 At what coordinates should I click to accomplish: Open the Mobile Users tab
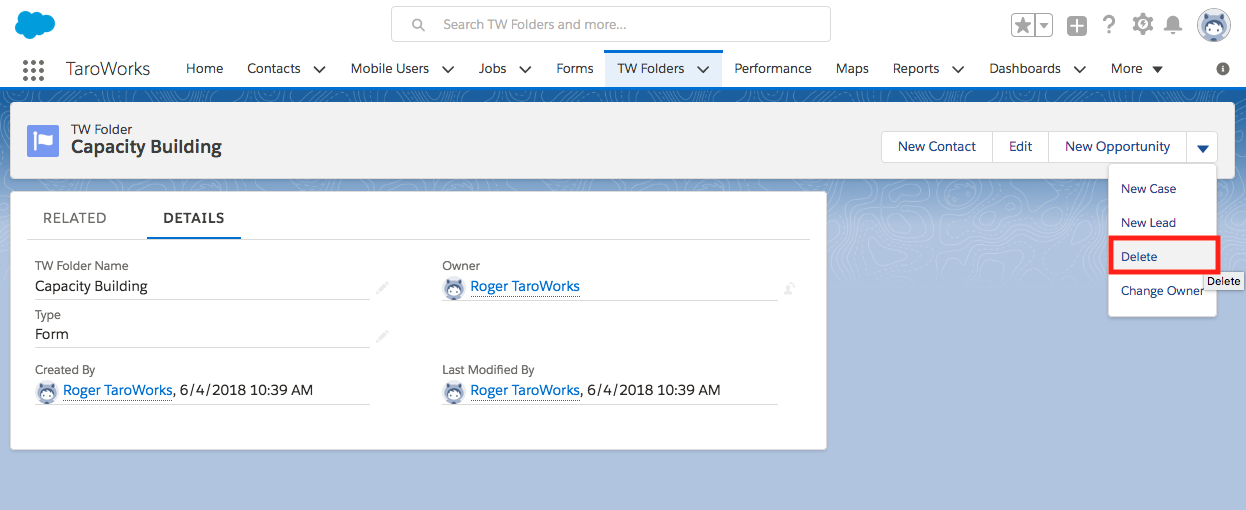(x=390, y=68)
